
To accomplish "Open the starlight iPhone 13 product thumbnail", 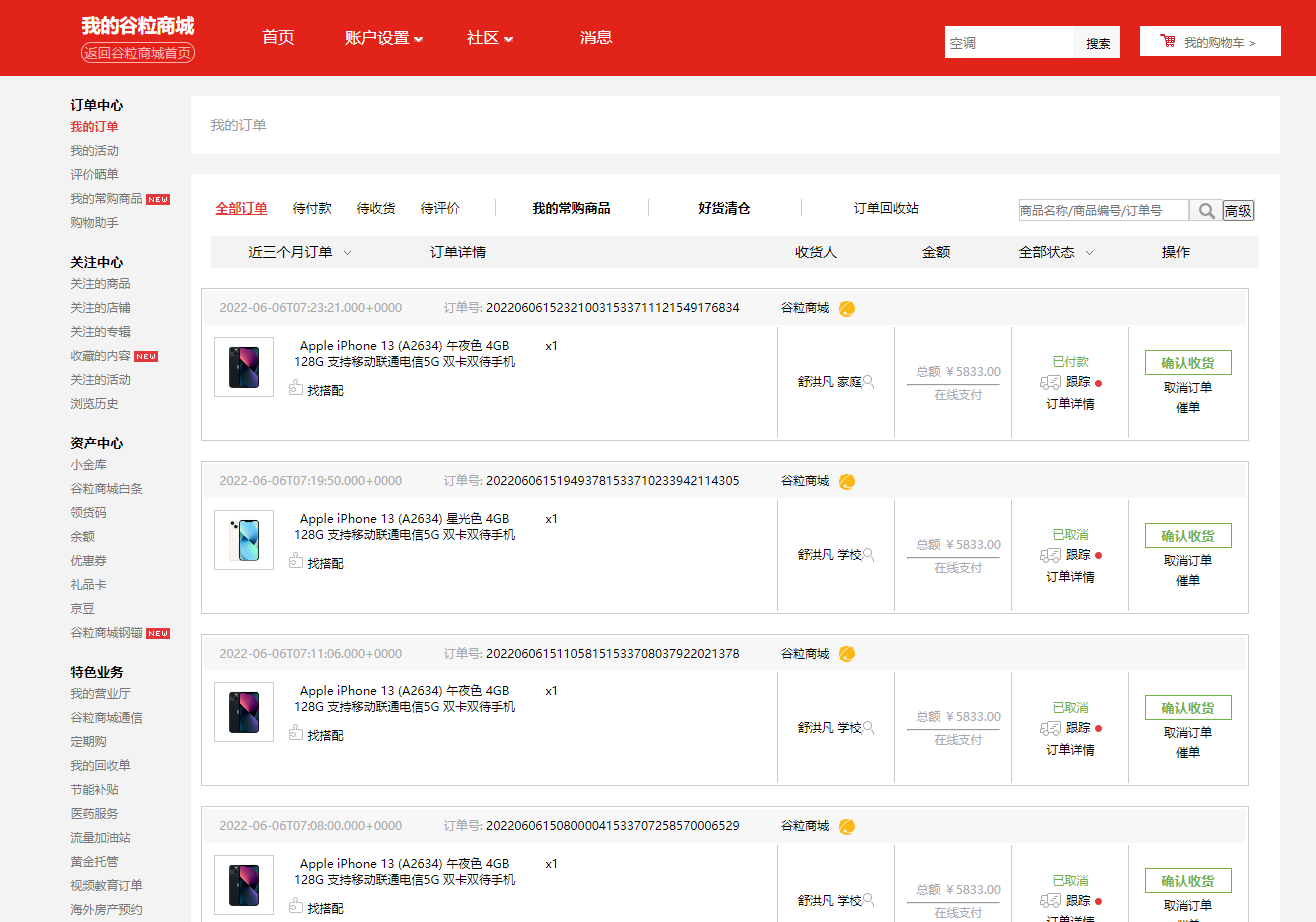I will tap(244, 540).
